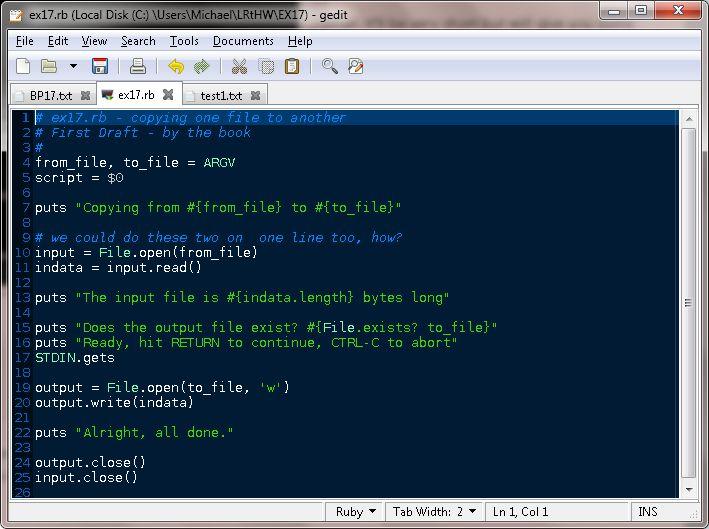Click the gedit icon in the title bar

[x=16, y=15]
